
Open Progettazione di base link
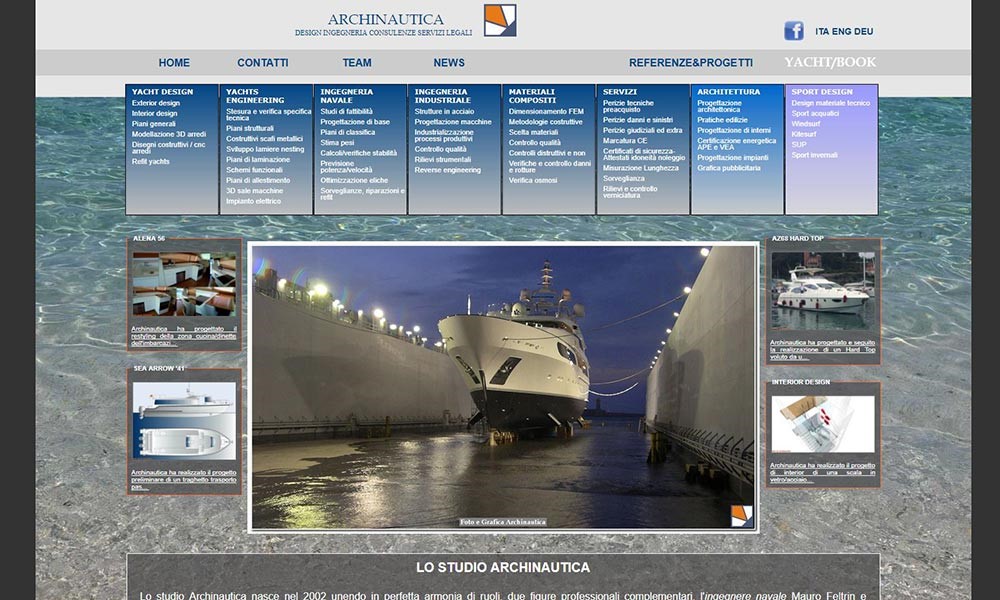(355, 122)
